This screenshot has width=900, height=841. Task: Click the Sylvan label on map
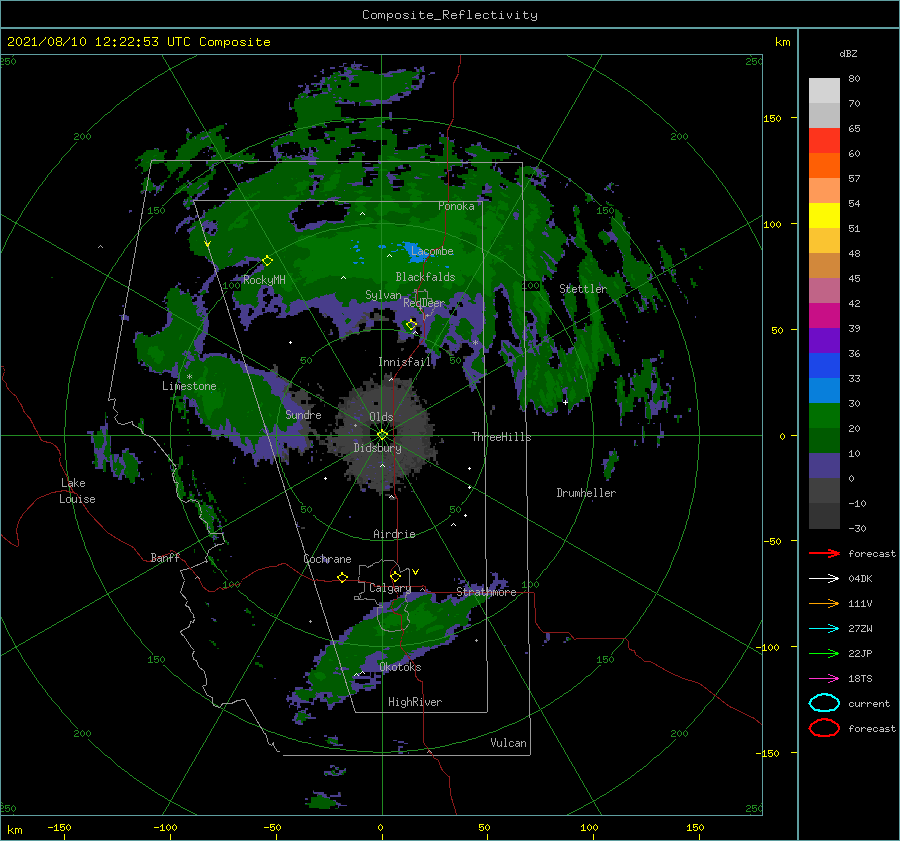point(383,295)
